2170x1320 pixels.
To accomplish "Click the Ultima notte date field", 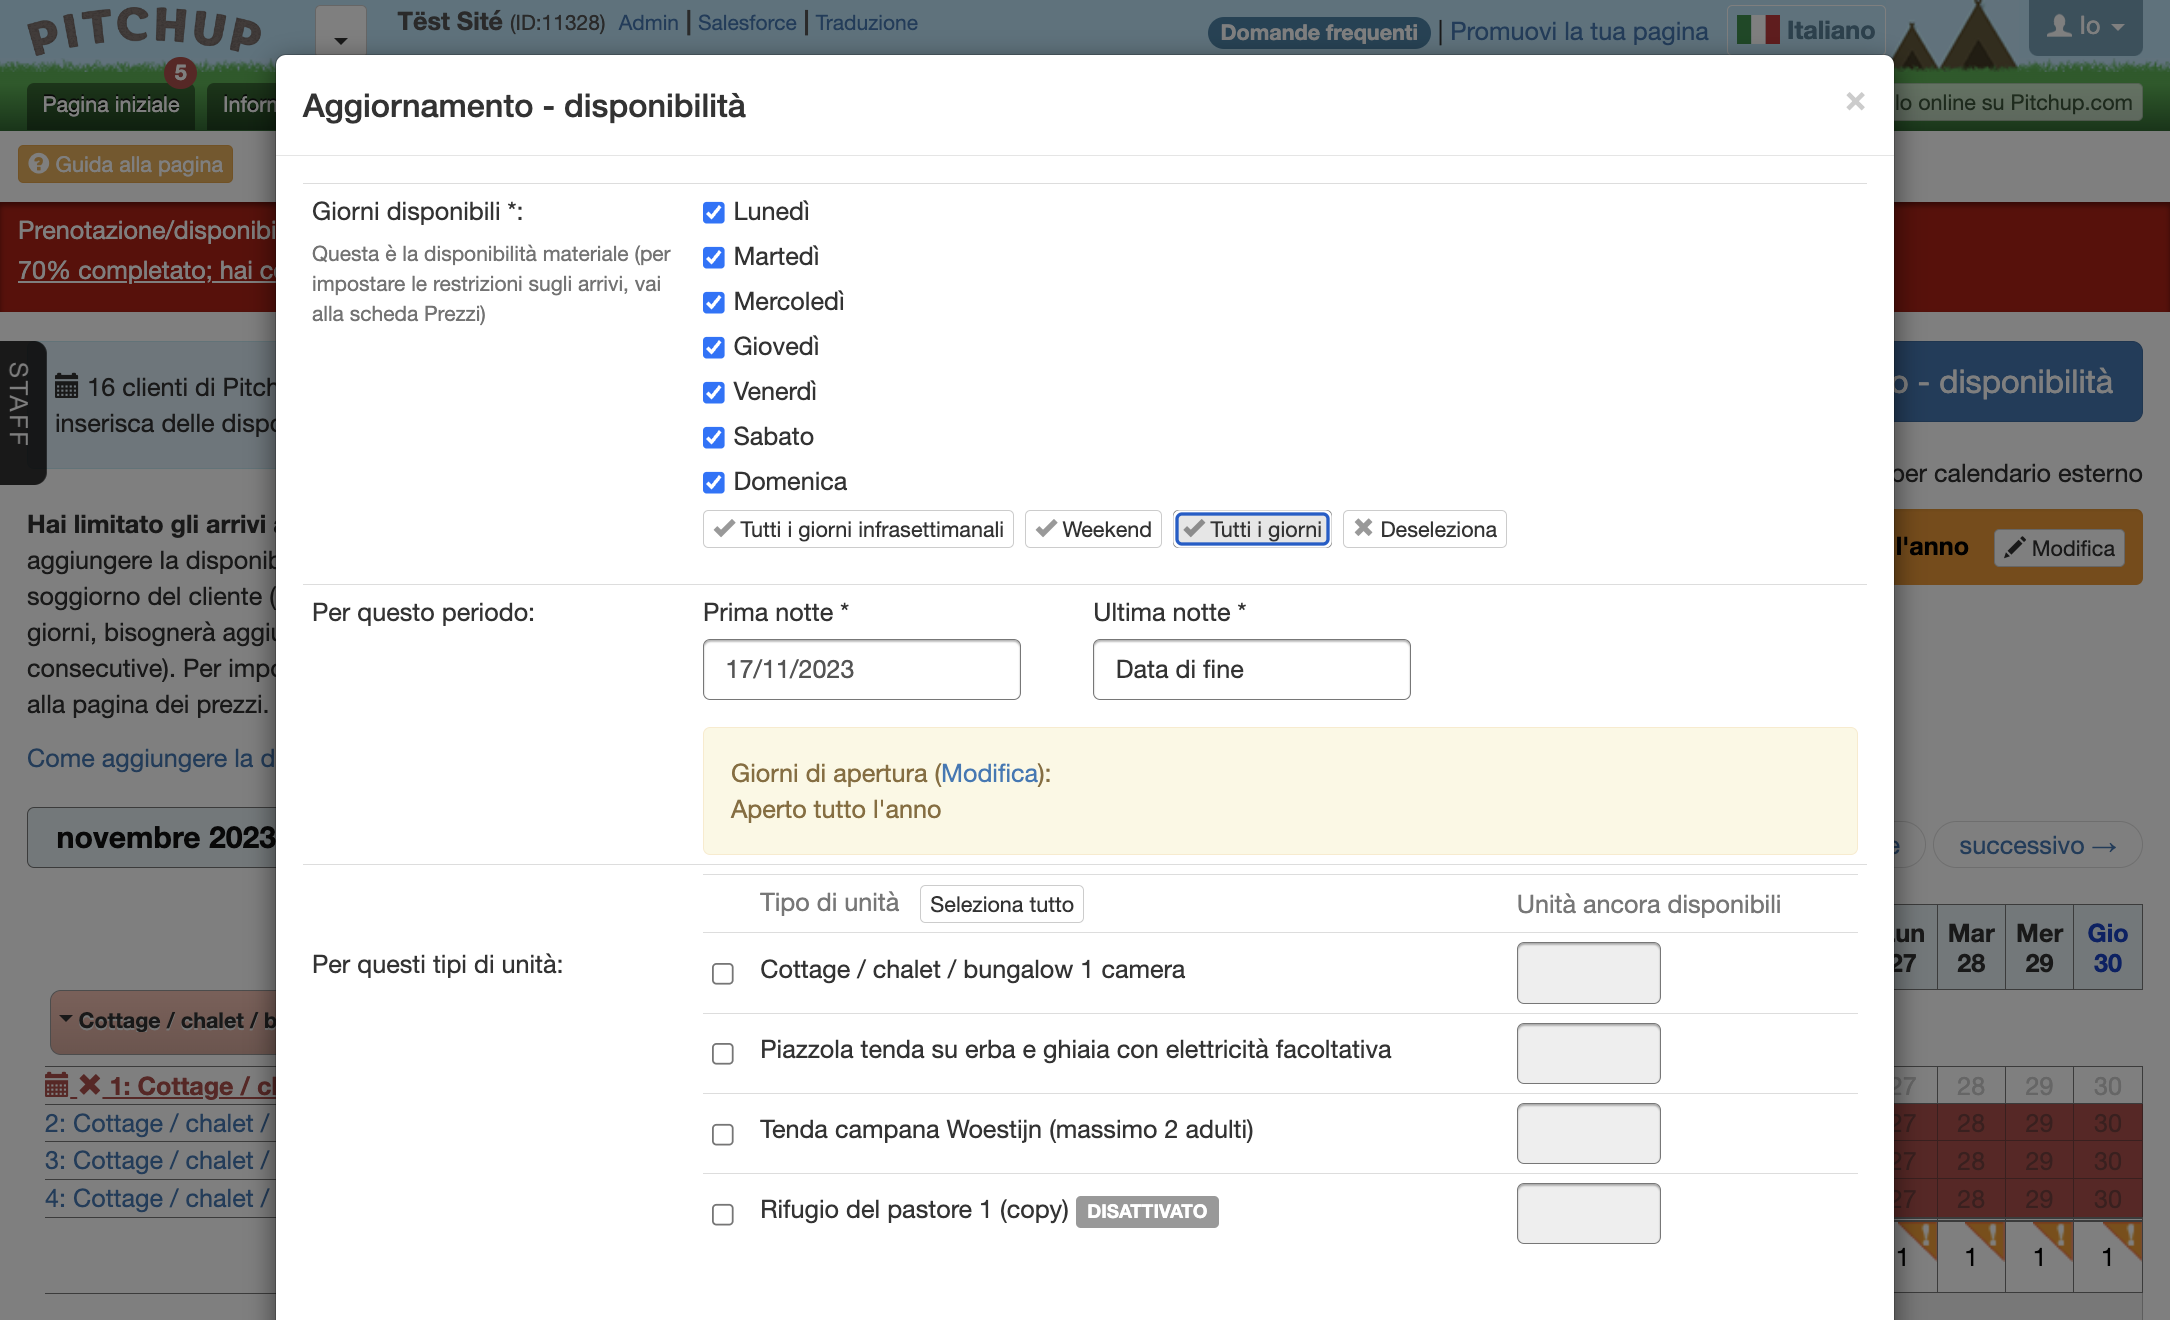I will (x=1252, y=670).
